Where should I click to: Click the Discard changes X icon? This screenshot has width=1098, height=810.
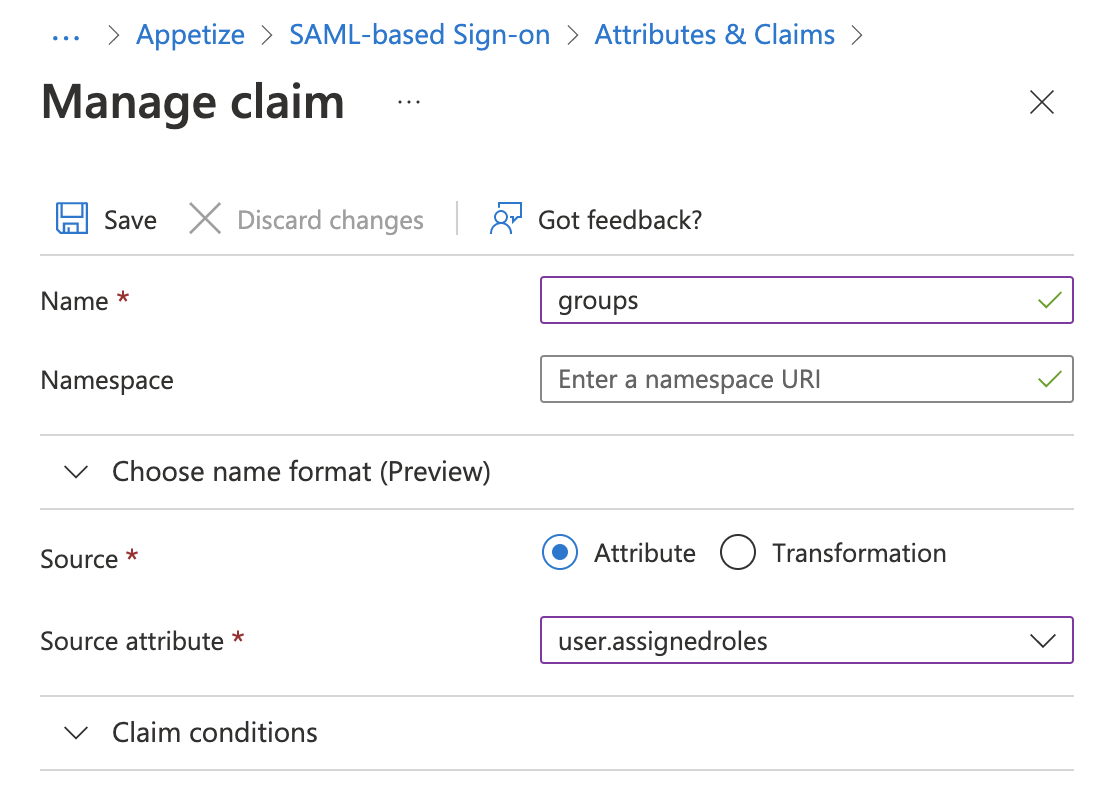click(205, 219)
